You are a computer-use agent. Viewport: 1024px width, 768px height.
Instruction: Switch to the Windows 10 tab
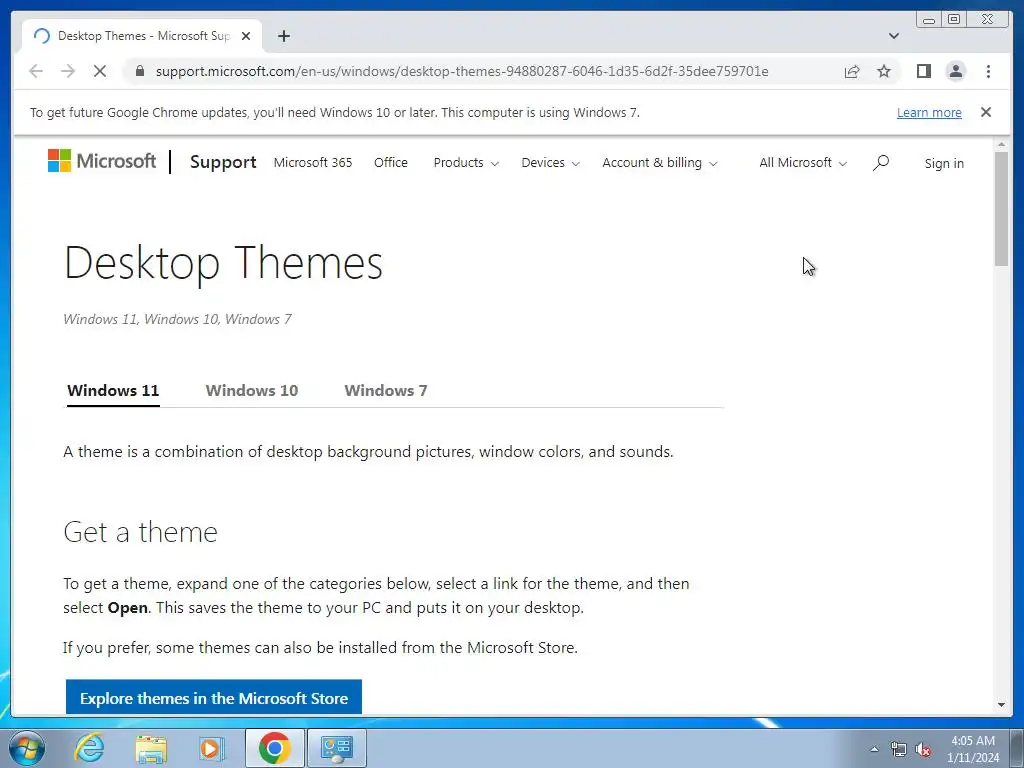point(251,391)
